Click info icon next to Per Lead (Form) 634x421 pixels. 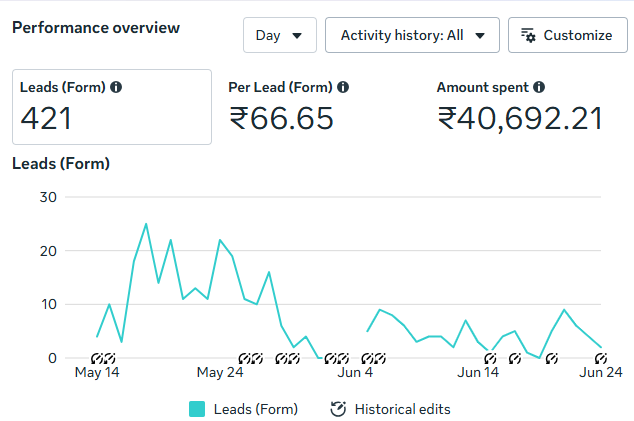tap(343, 87)
